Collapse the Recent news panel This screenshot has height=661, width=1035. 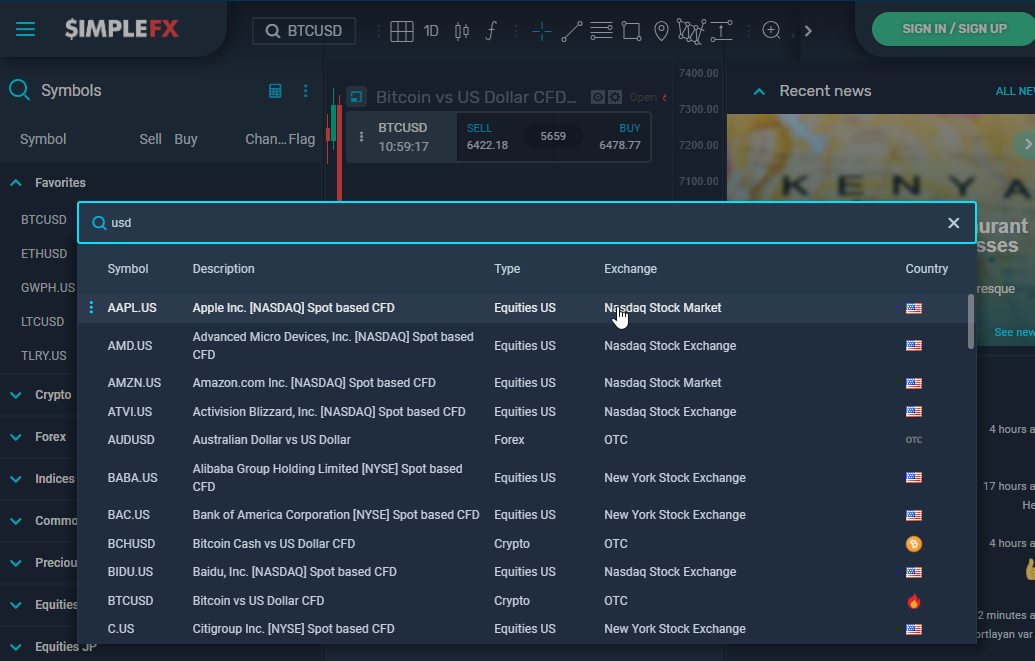coord(759,91)
